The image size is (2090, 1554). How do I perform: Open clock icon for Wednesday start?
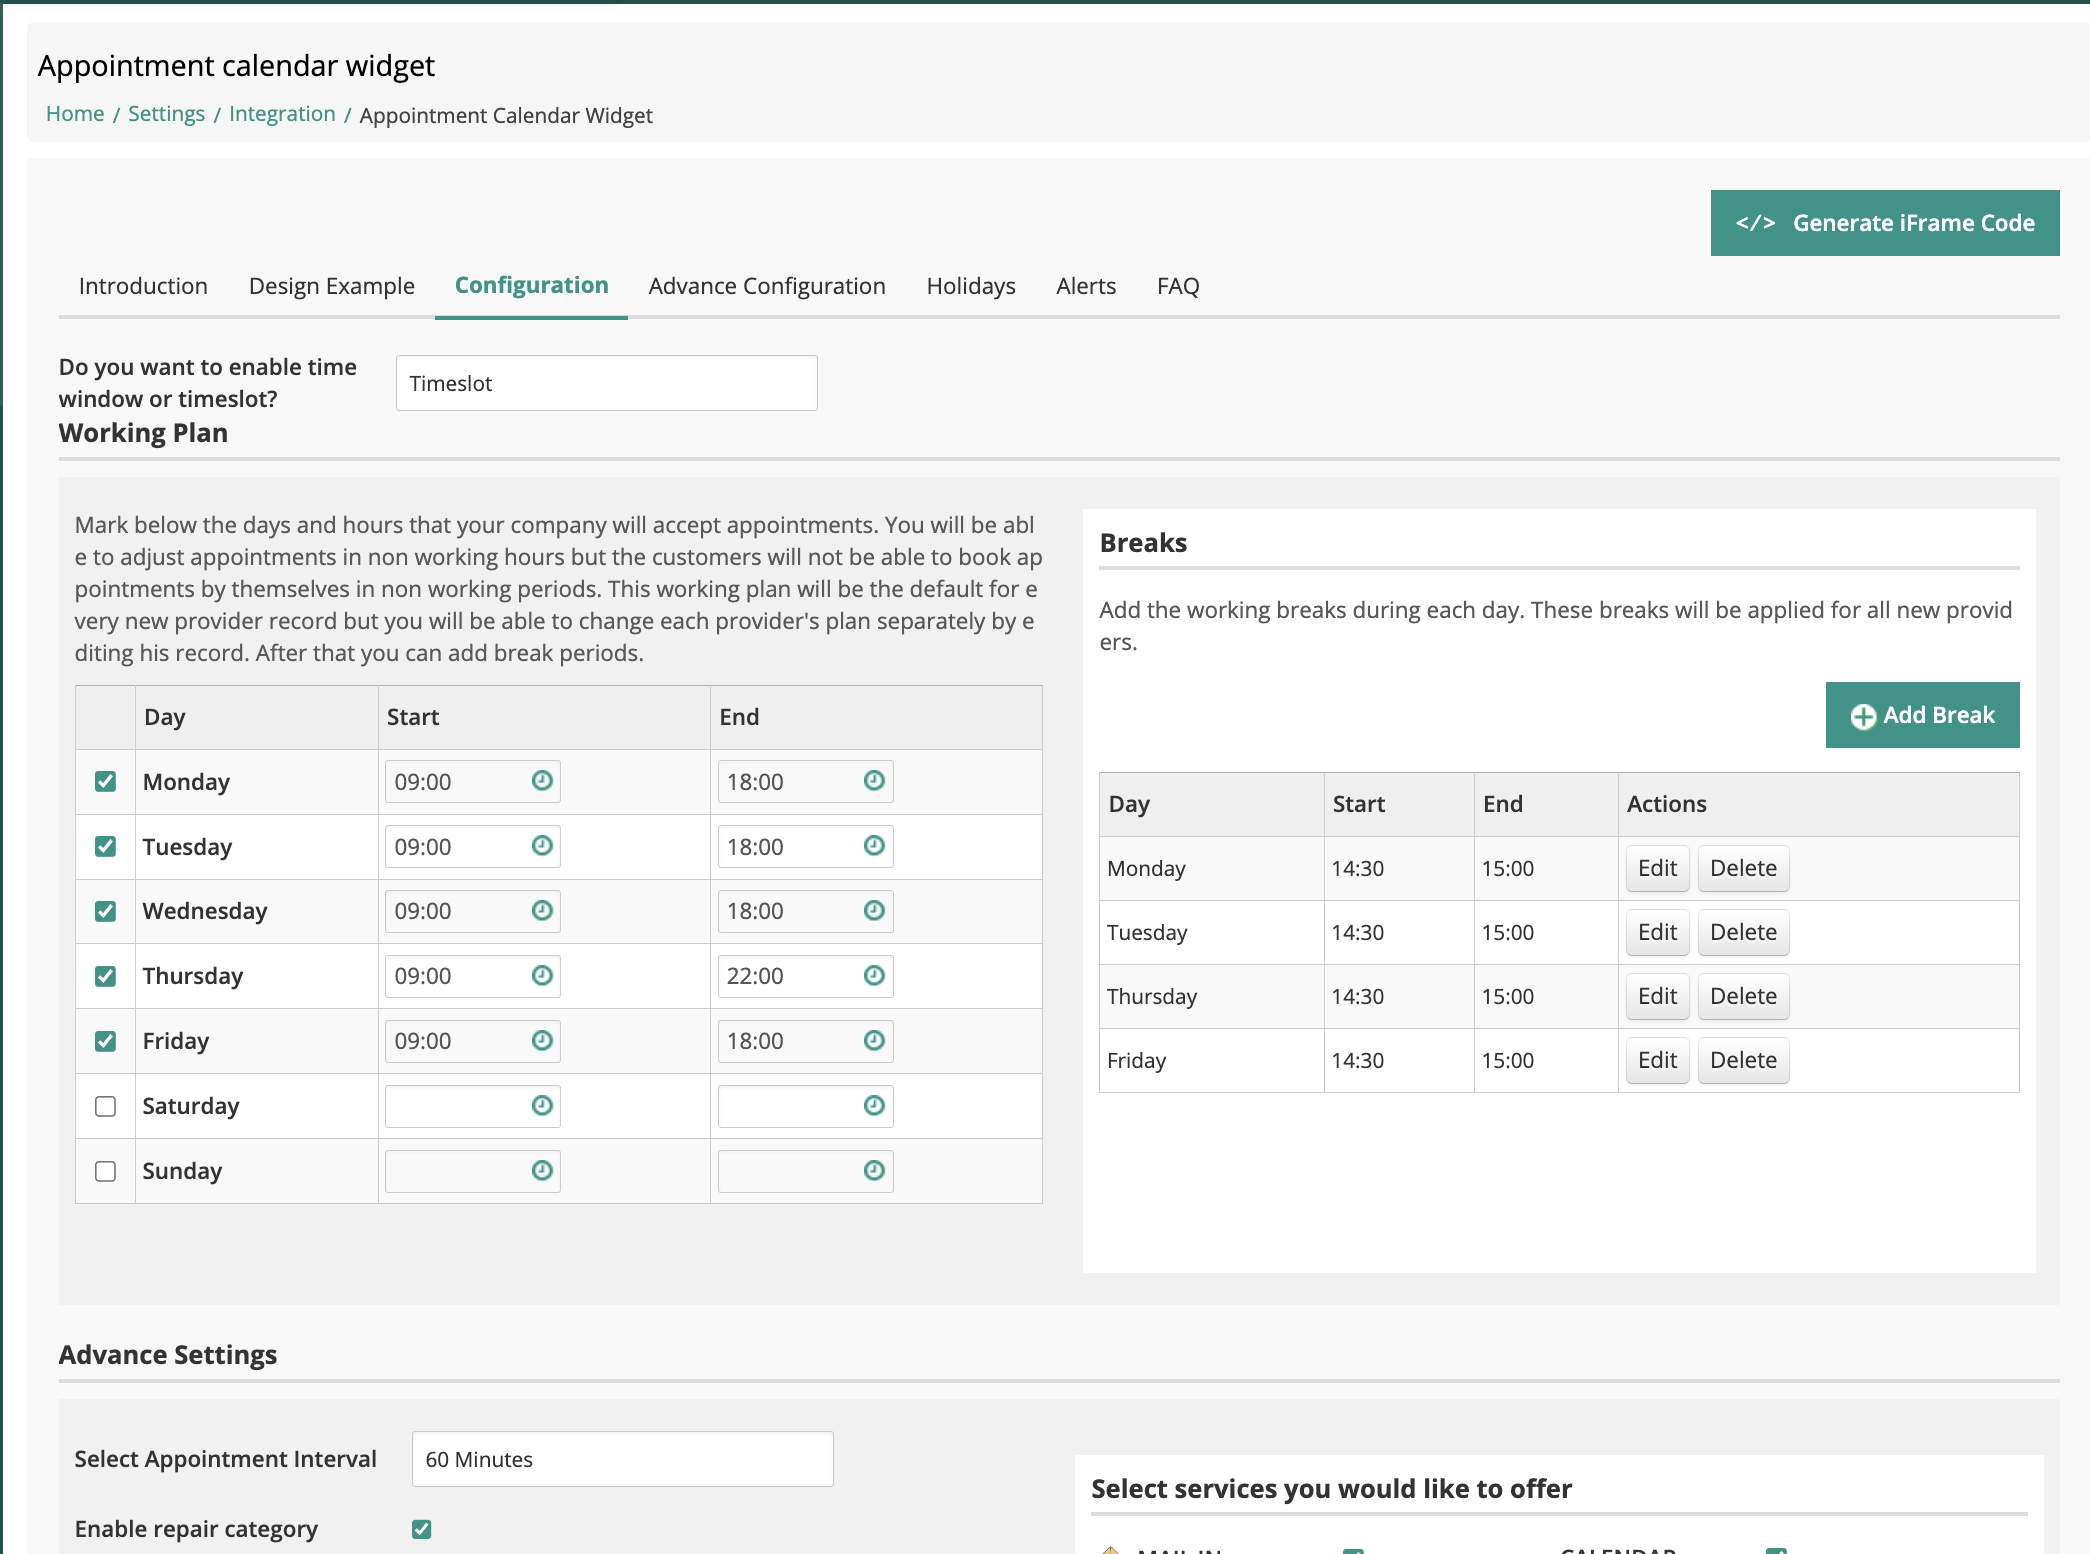coord(542,911)
